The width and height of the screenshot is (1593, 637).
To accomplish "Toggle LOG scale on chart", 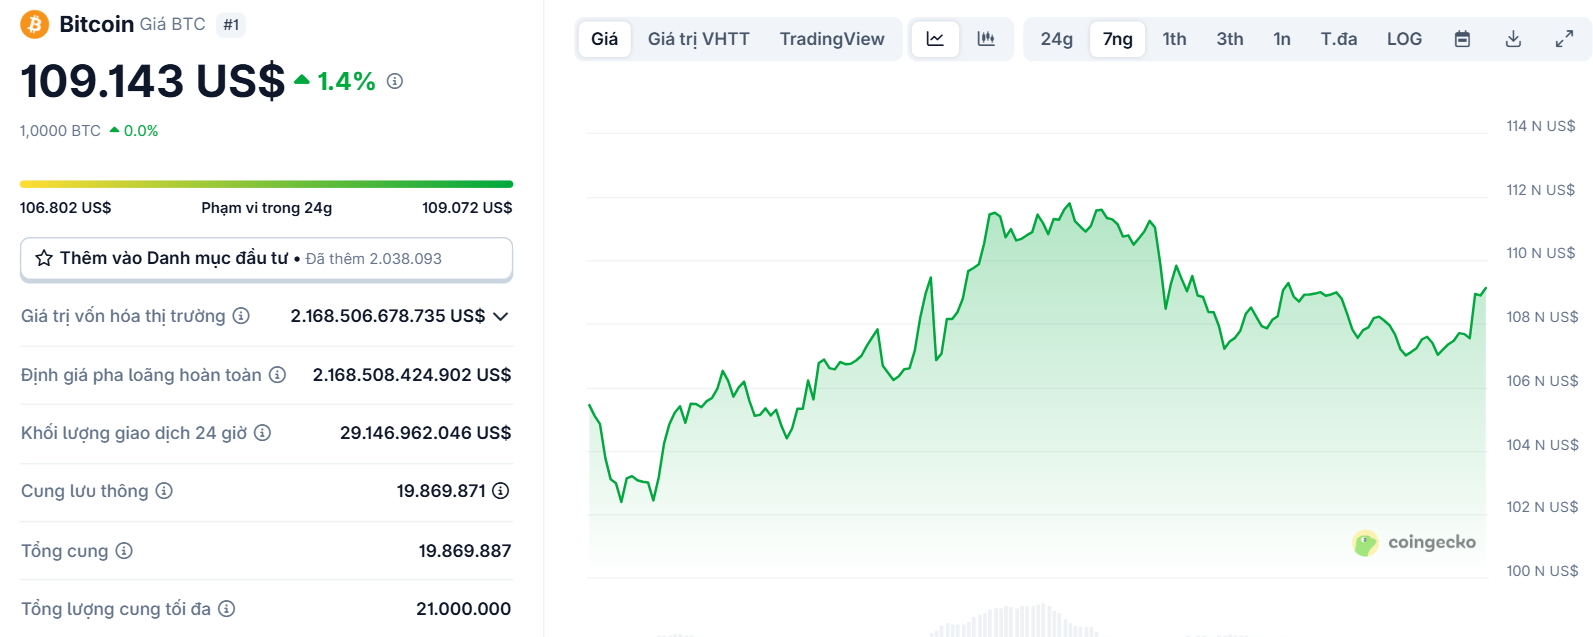I will point(1405,39).
